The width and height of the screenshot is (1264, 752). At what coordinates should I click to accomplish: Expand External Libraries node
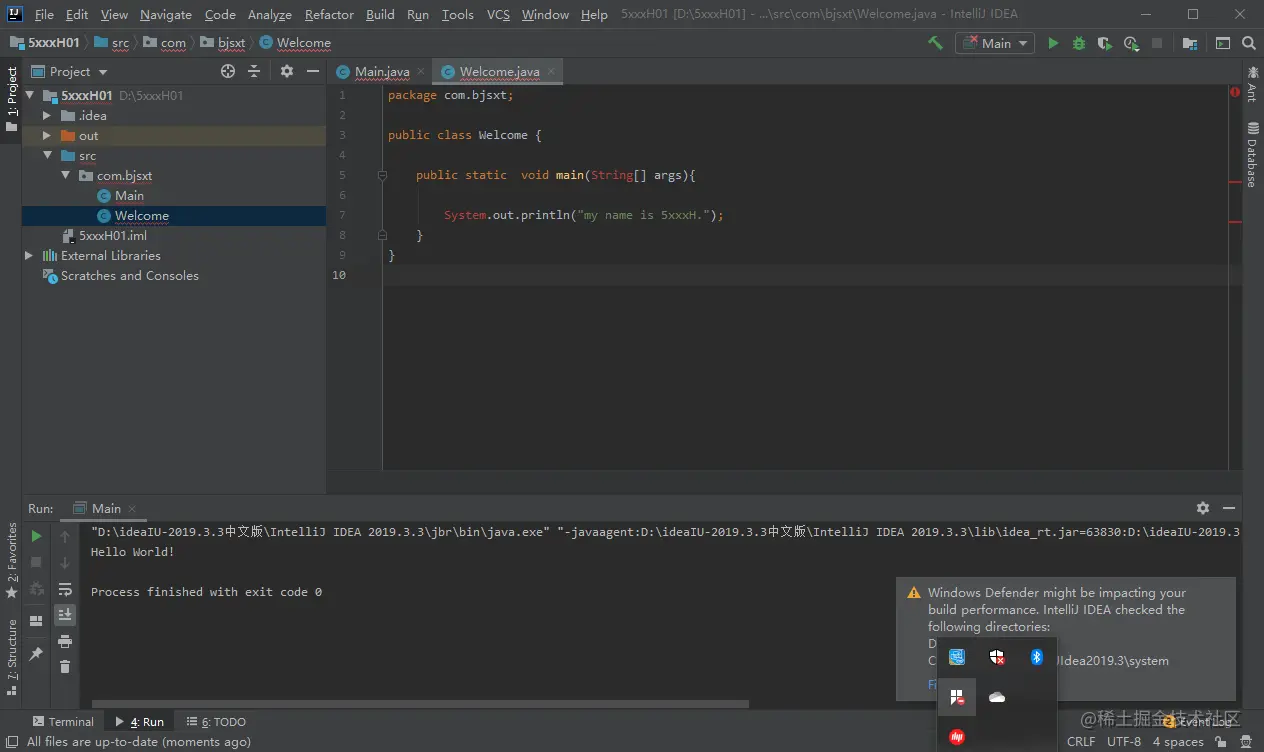(29, 256)
